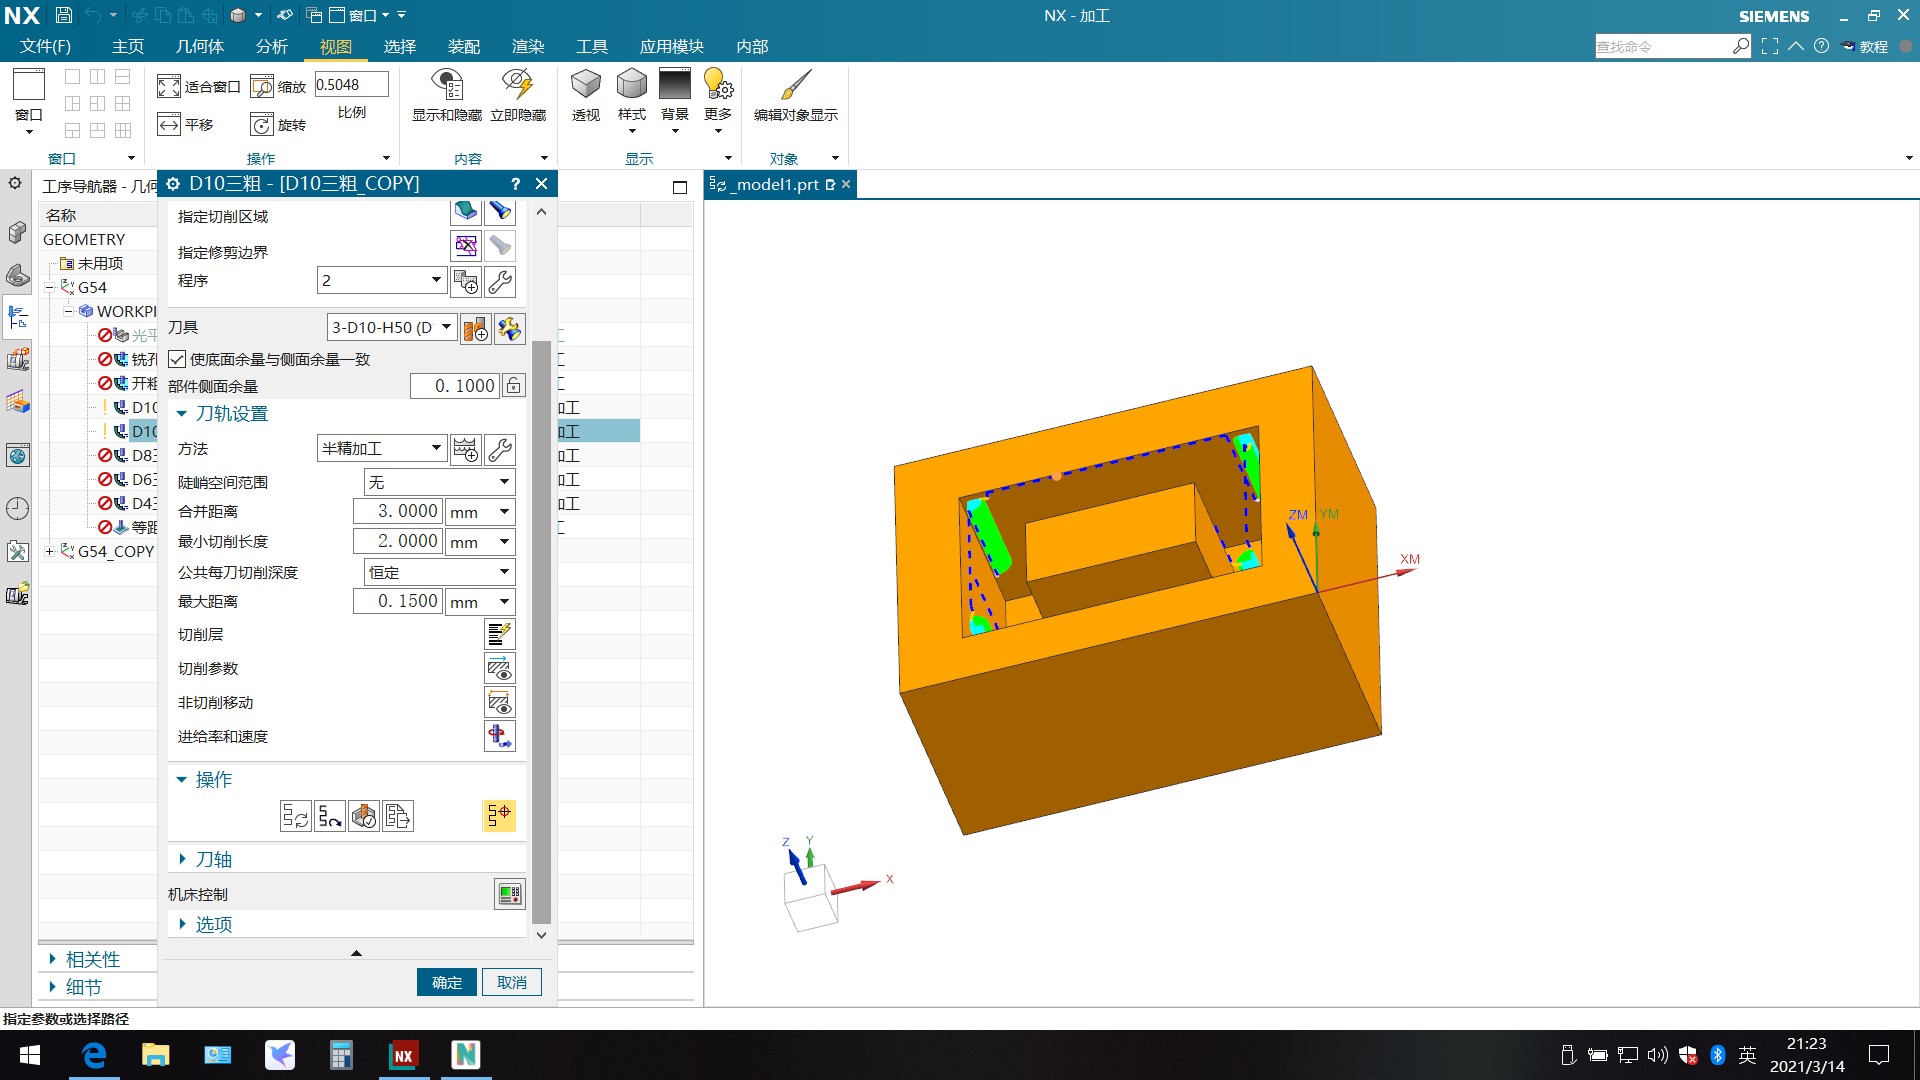Open the 非切削移动 non-cutting moves dialog

tap(499, 702)
